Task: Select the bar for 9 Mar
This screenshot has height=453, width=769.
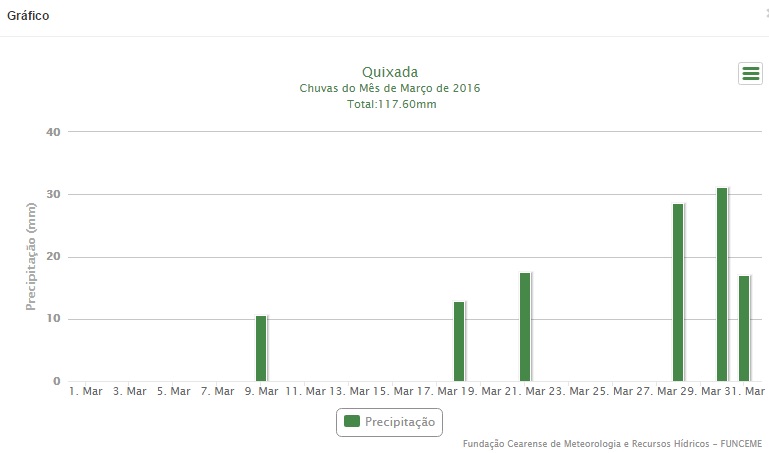Action: pos(261,348)
